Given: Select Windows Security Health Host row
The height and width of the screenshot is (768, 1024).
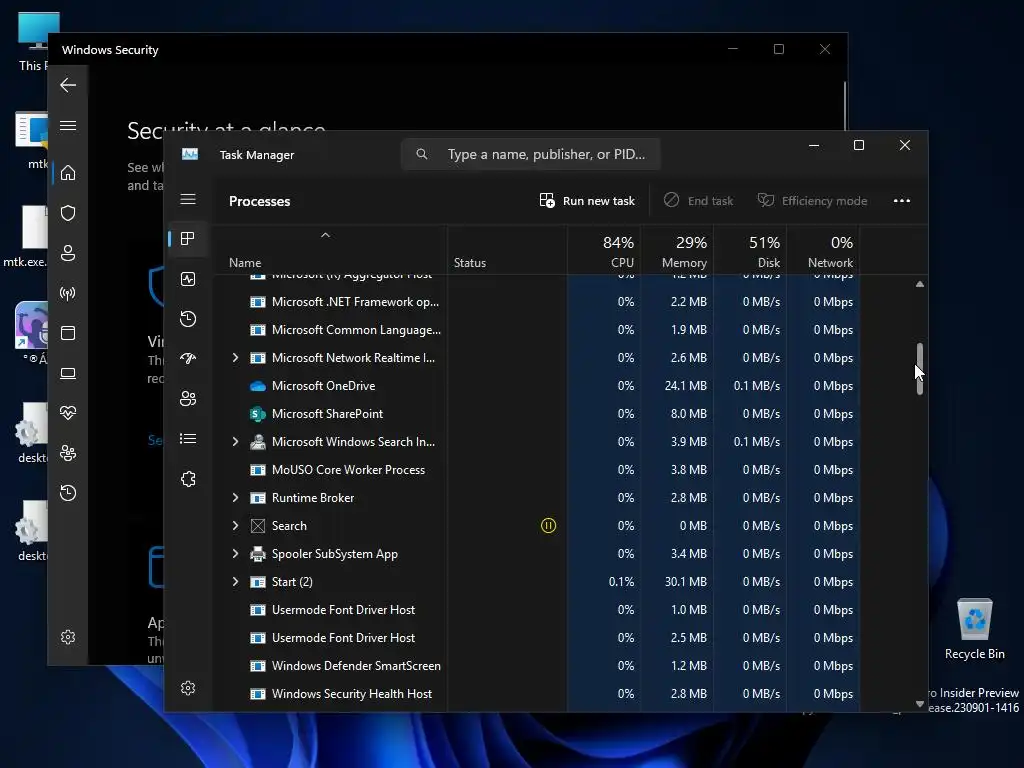Looking at the screenshot, I should [537, 694].
